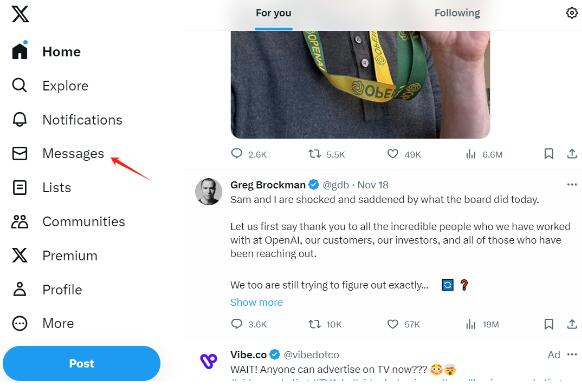This screenshot has width=582, height=390.
Task: Bookmark Greg Brockman's post
Action: tap(549, 324)
